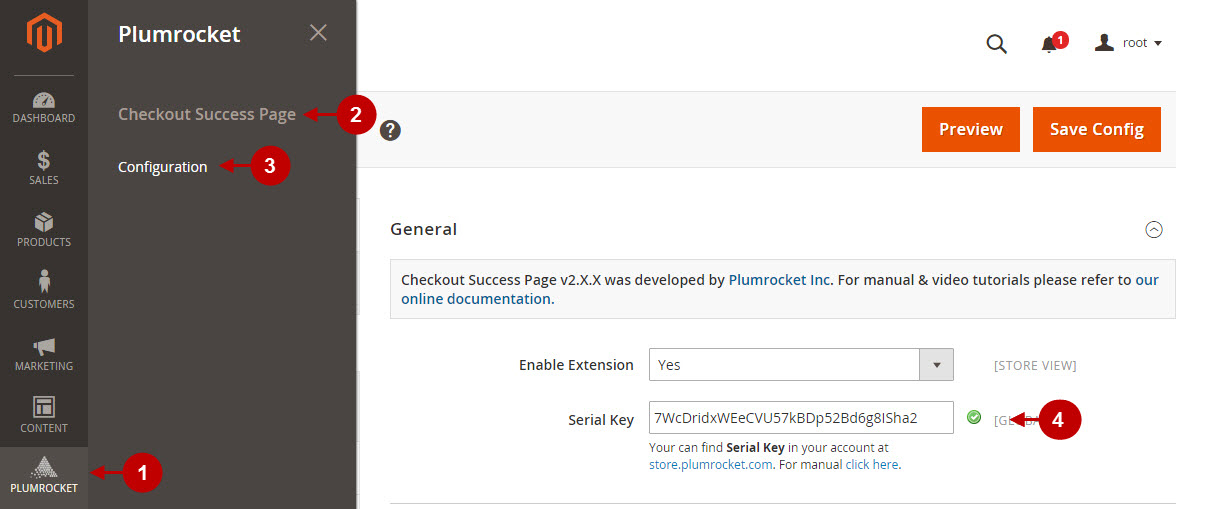Screen dimensions: 1206x509
Task: Click the [STORE VIEW] scope label
Action: pos(1035,366)
